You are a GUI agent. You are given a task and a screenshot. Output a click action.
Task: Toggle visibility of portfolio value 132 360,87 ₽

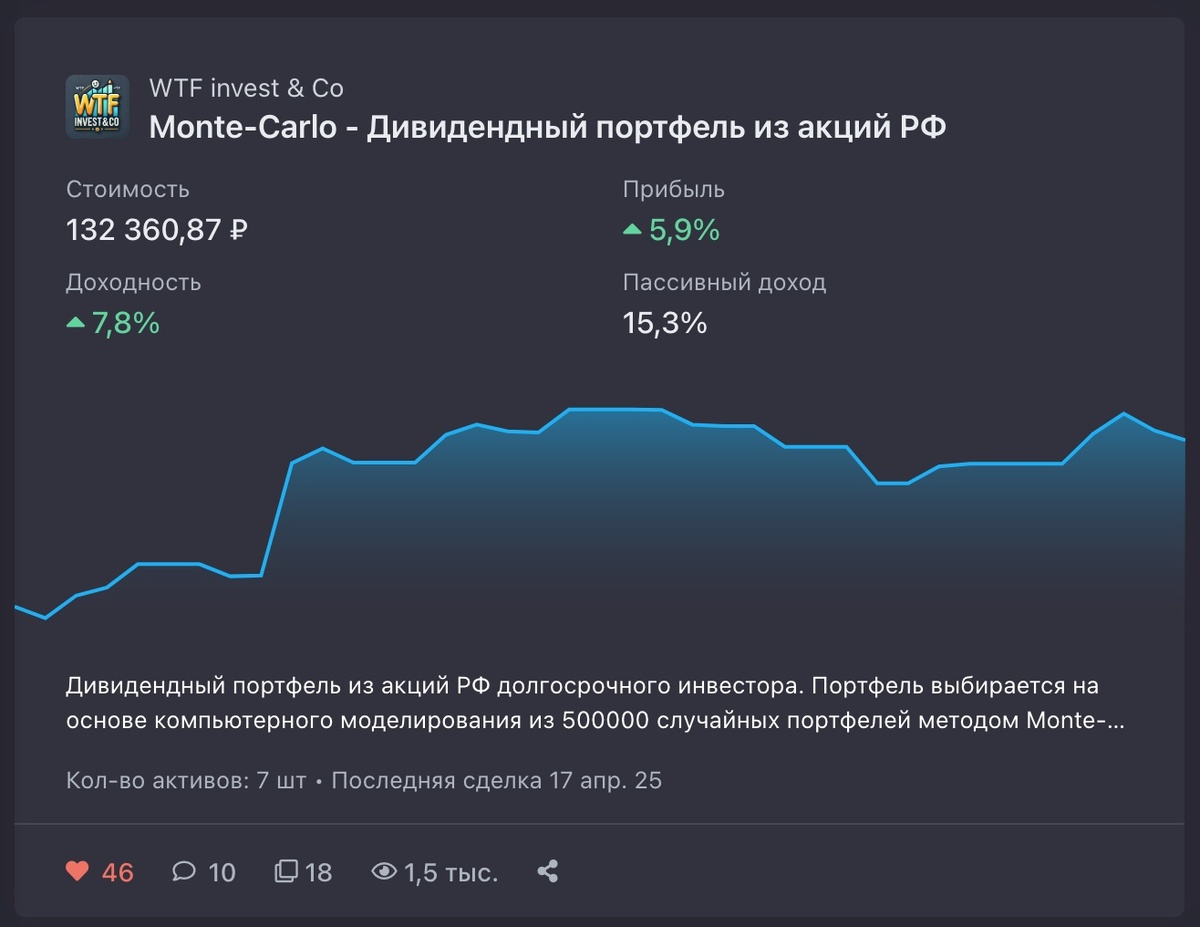click(x=156, y=230)
